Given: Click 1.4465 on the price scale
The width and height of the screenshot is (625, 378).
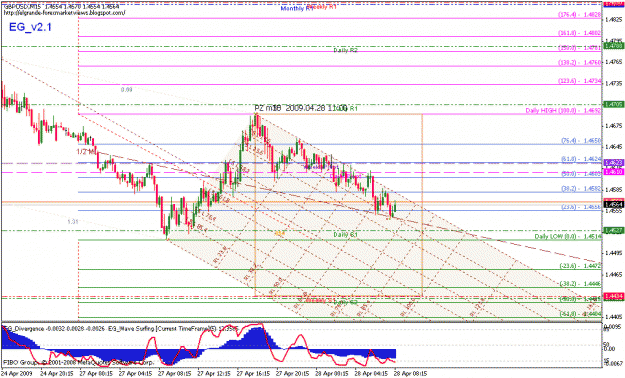Looking at the screenshot, I should pos(614,275).
